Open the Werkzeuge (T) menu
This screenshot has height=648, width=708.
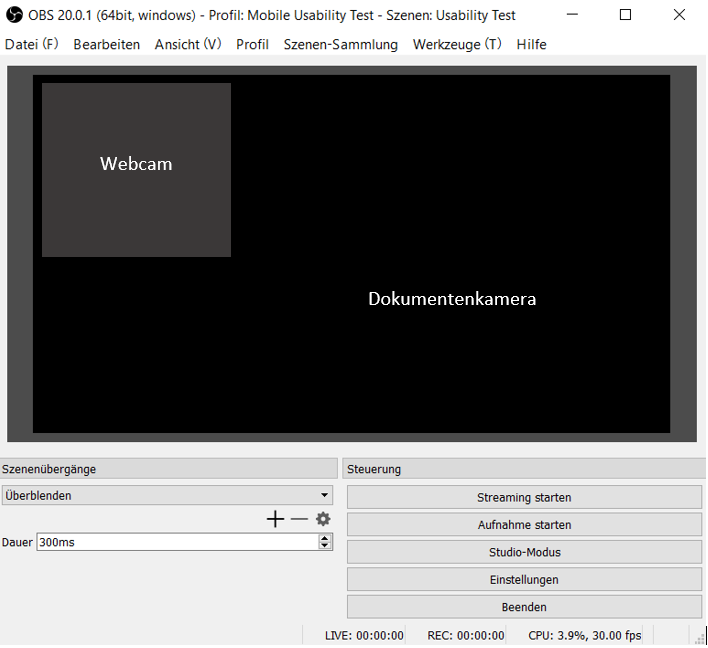point(457,44)
